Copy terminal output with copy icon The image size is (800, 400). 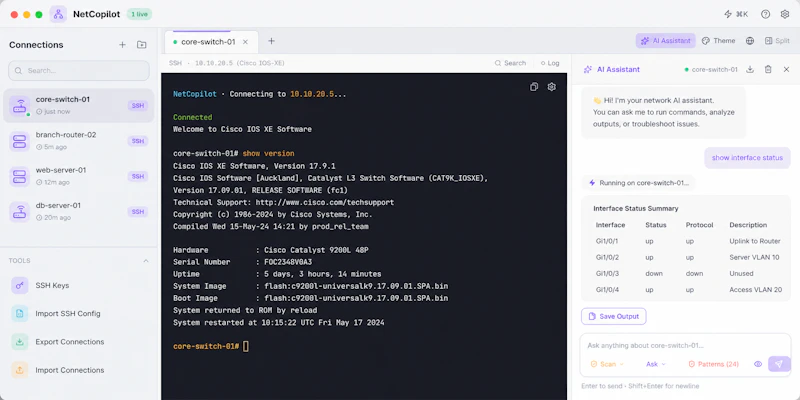[534, 87]
